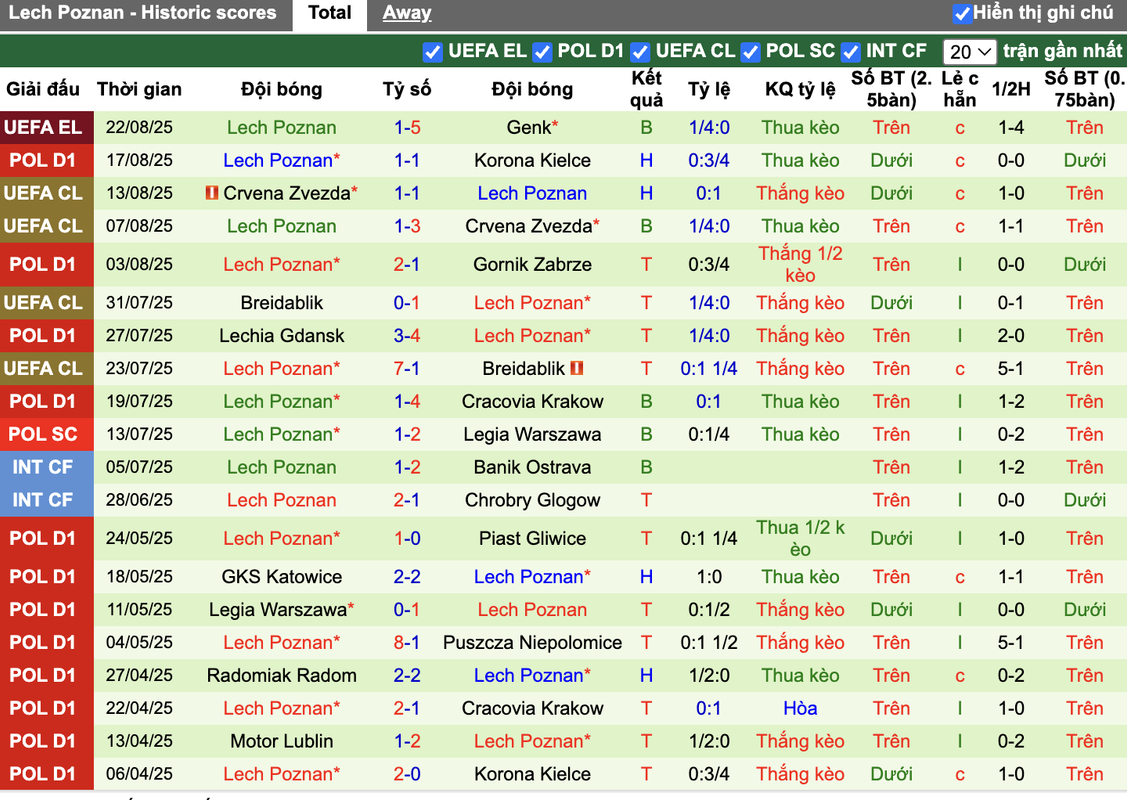Click Korona Kielce on 06/04/25
Viewport: 1127px width, 800px height.
point(533,774)
